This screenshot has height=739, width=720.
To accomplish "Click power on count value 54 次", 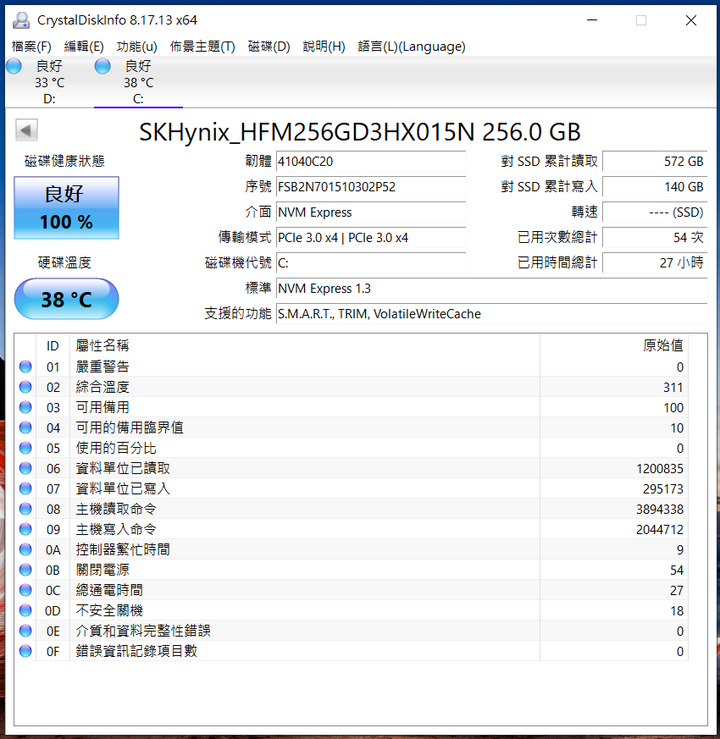I will point(655,238).
